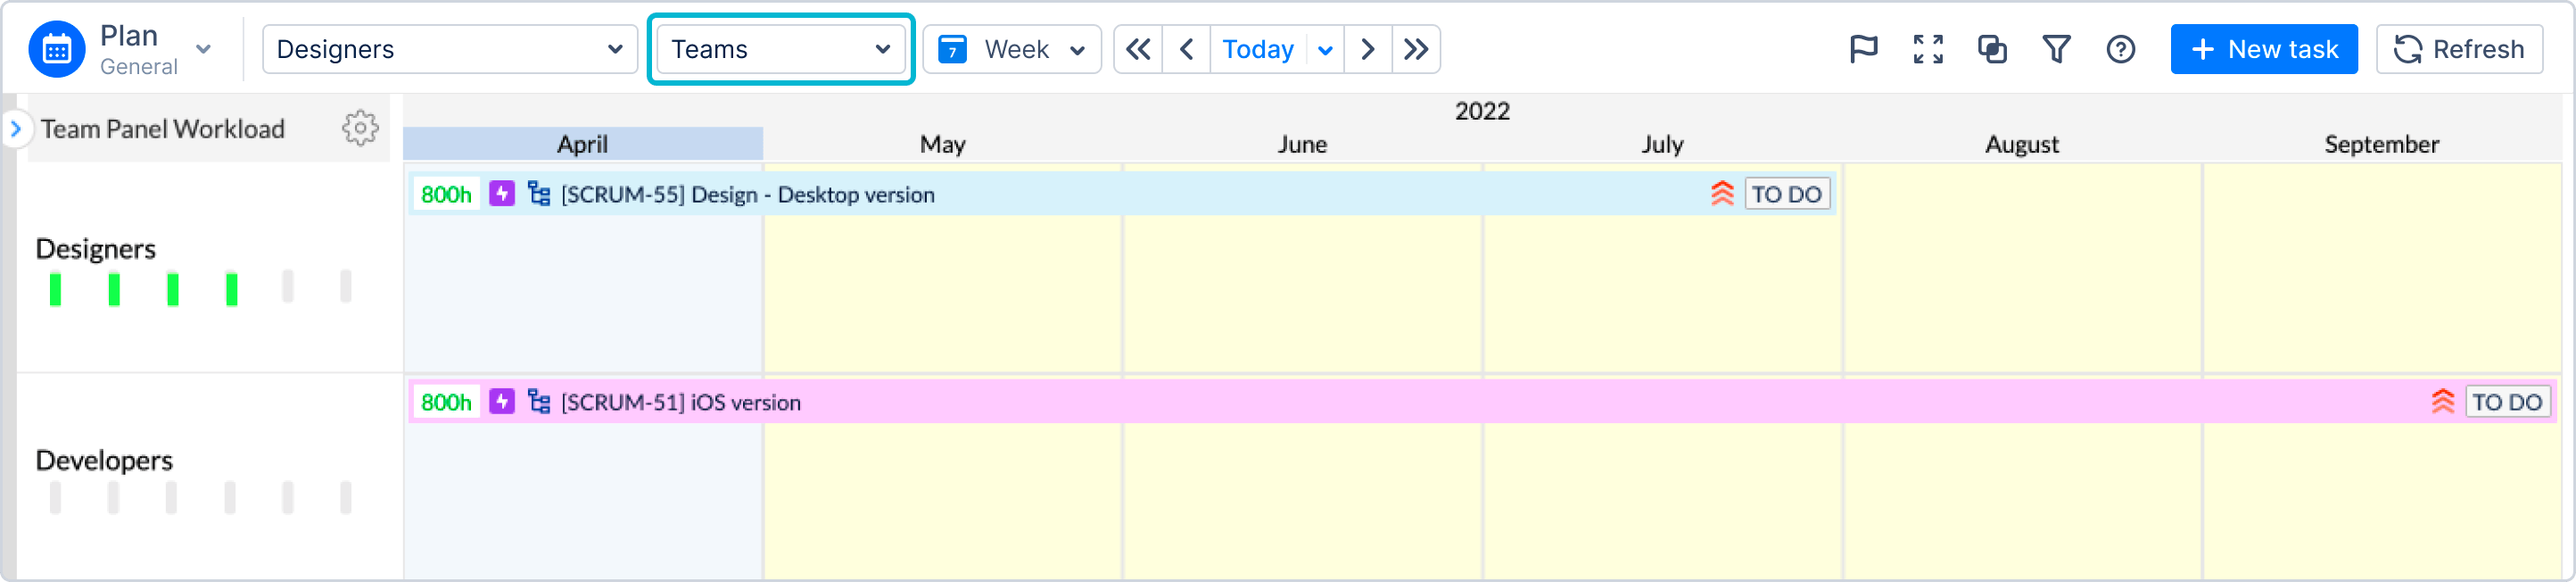
Task: Go to the next period with the right arrow
Action: coord(1367,49)
